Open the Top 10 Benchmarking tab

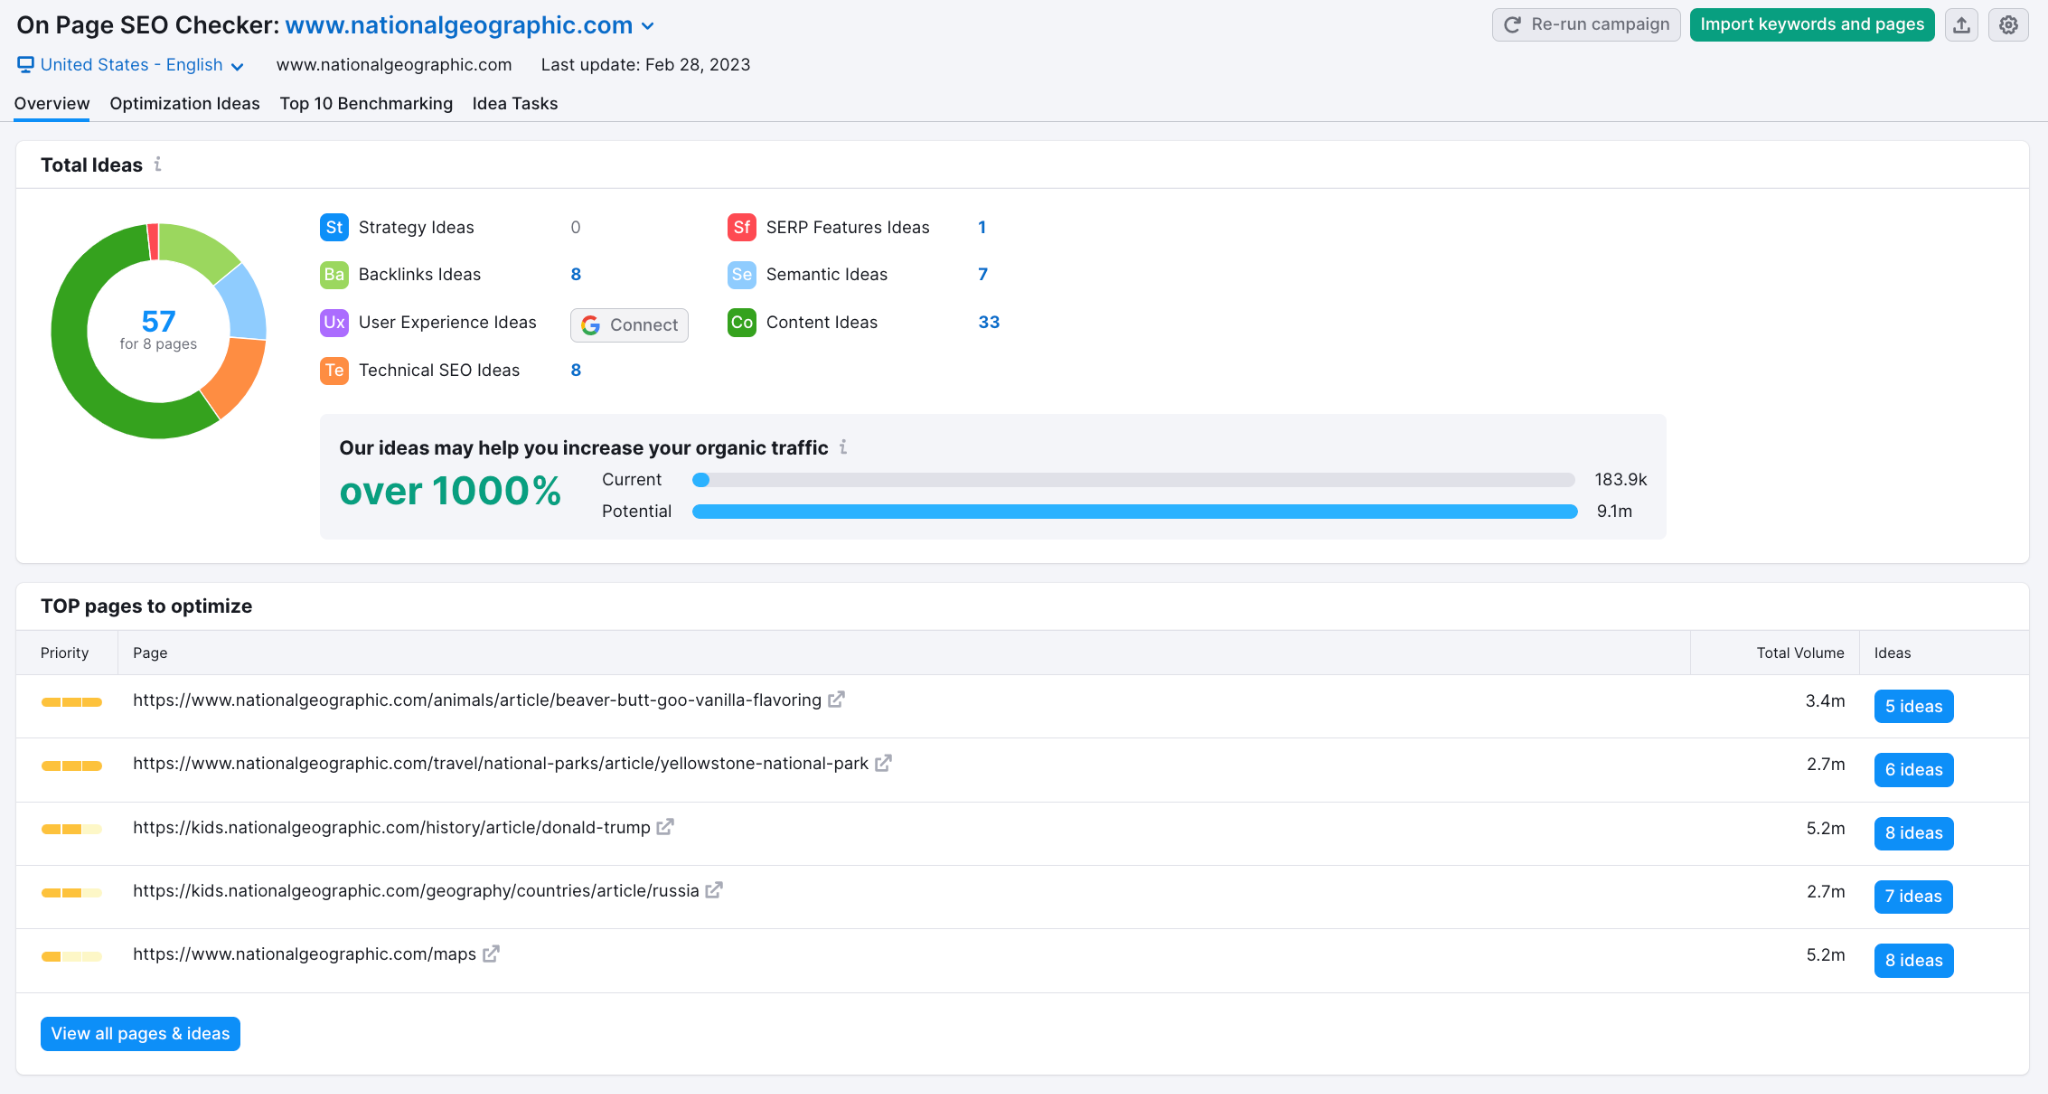coord(366,103)
